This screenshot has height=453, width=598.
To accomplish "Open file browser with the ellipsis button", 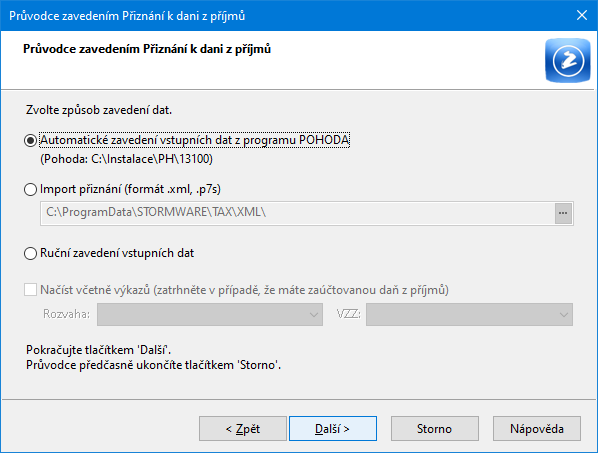I will pos(563,213).
